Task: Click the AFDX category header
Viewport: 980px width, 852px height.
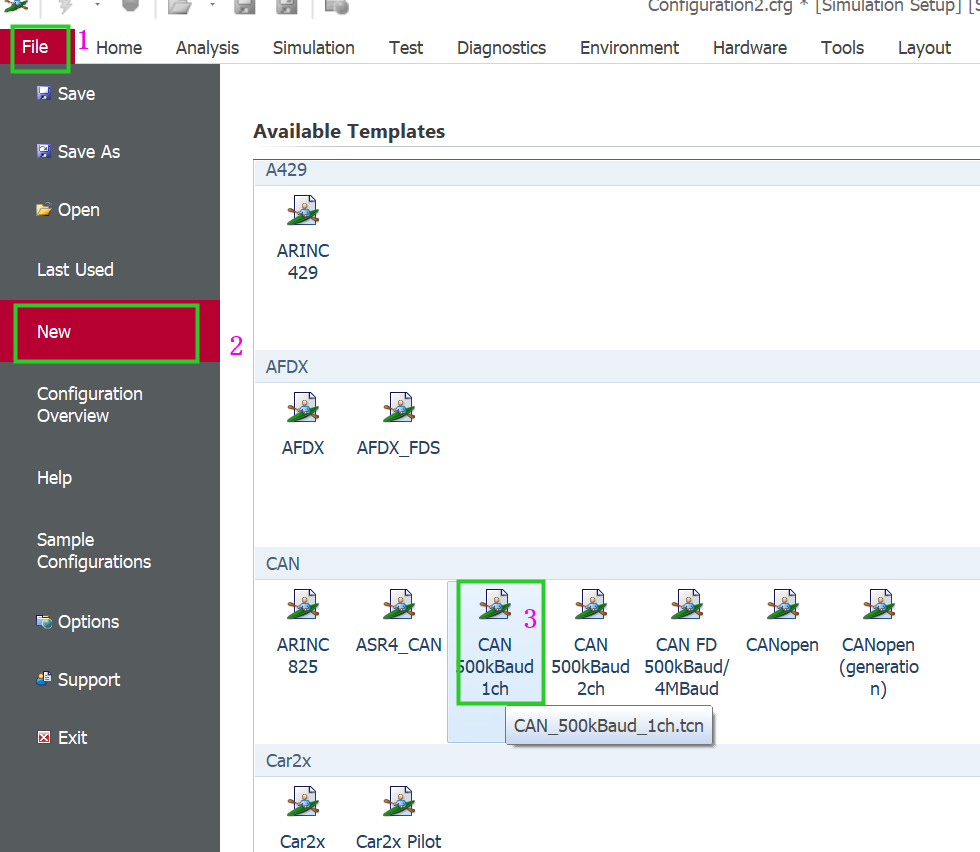Action: point(617,367)
